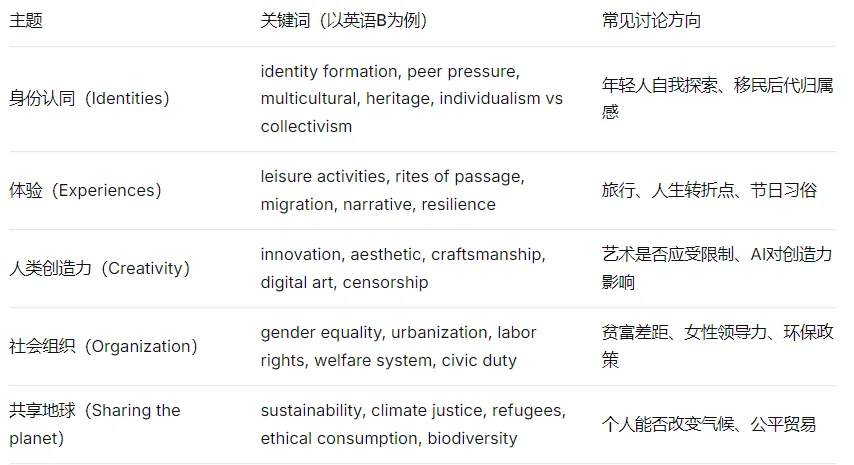Select the 共享地球 (Sharing the planet) cell
Viewport: 854px width, 465px height.
point(95,424)
